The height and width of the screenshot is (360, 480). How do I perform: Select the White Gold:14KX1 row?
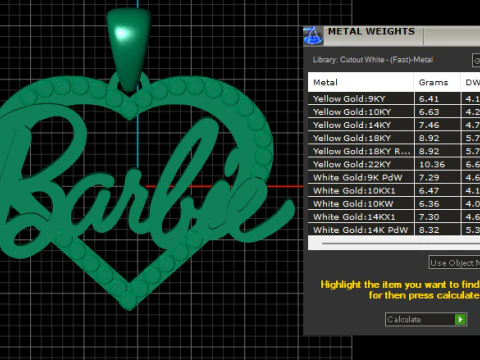(394, 217)
